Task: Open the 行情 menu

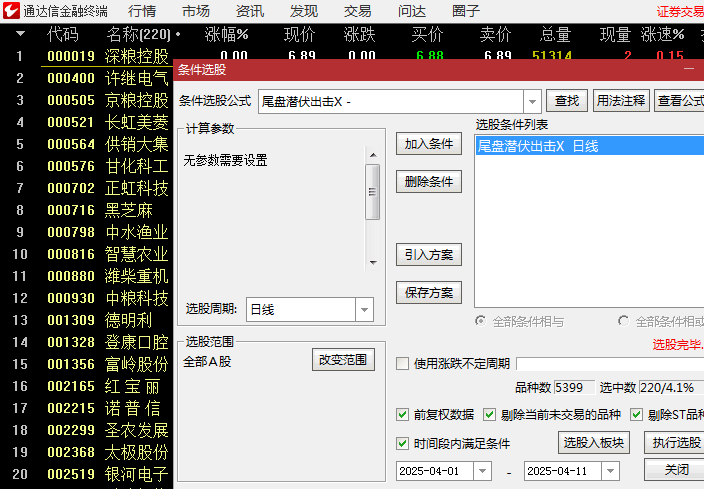Action: point(142,11)
